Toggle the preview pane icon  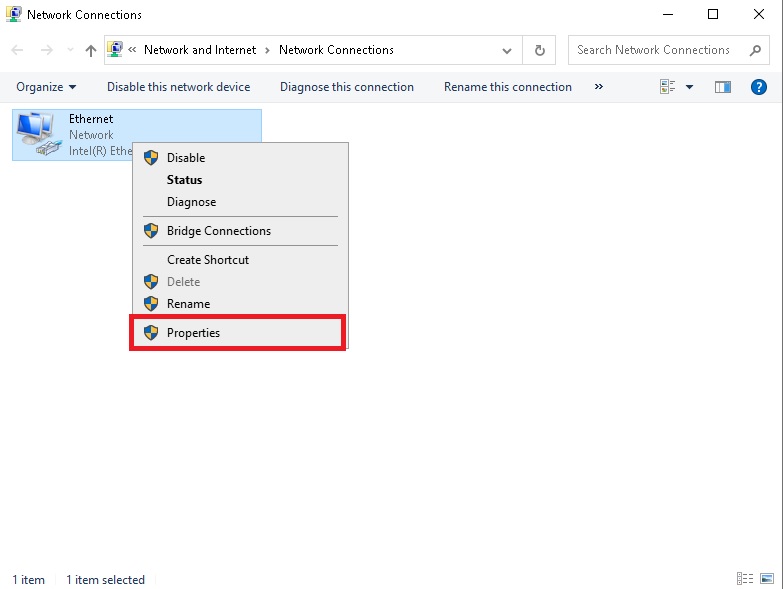click(x=723, y=87)
